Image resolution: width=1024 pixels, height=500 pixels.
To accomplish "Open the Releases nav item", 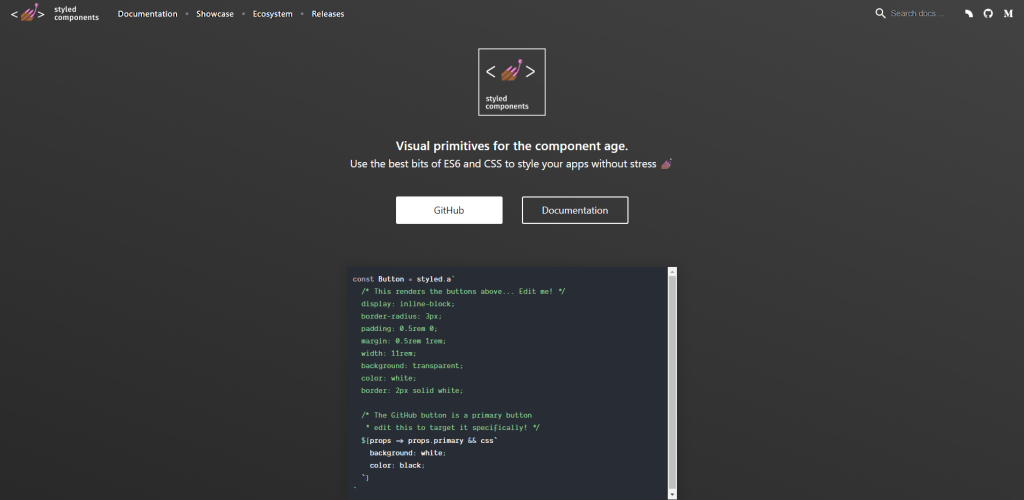I will click(x=328, y=14).
